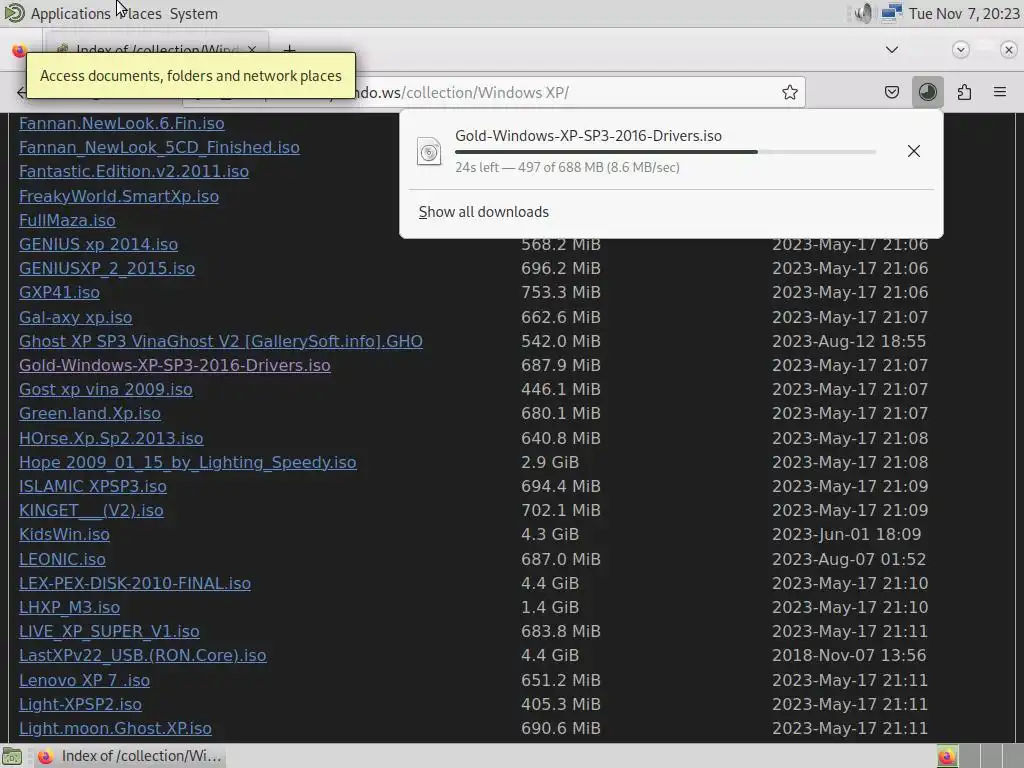Open the Applications menu
The width and height of the screenshot is (1024, 768).
click(x=71, y=14)
